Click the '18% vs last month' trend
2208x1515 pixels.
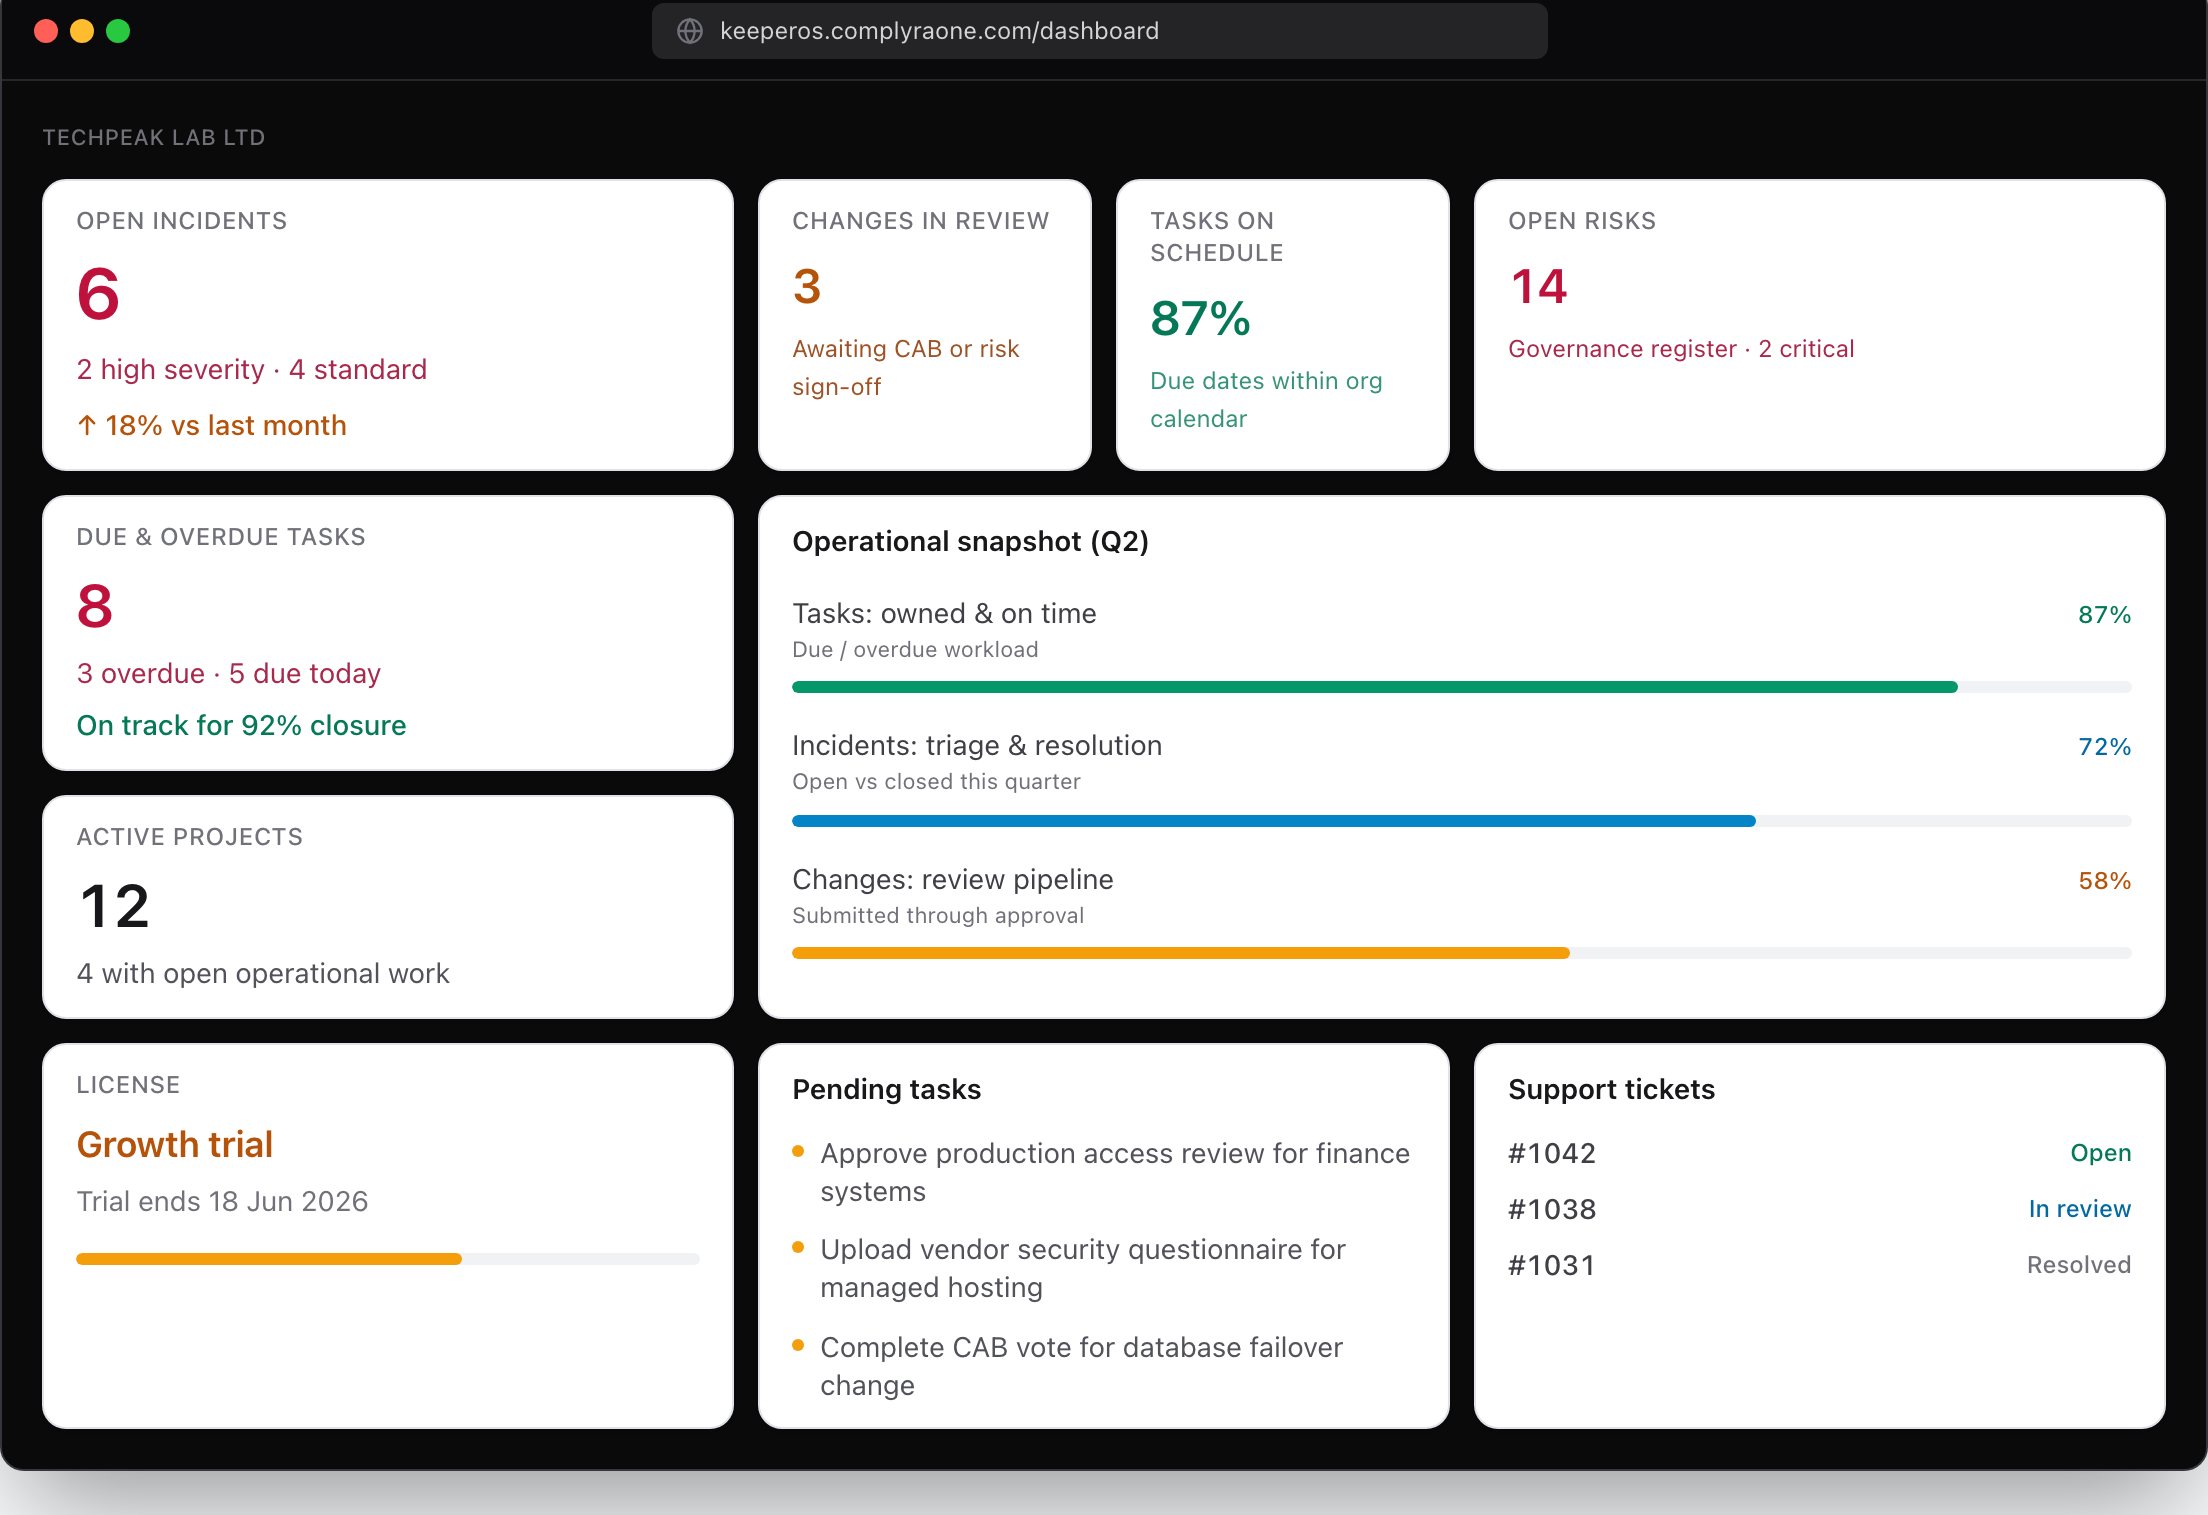[x=212, y=426]
